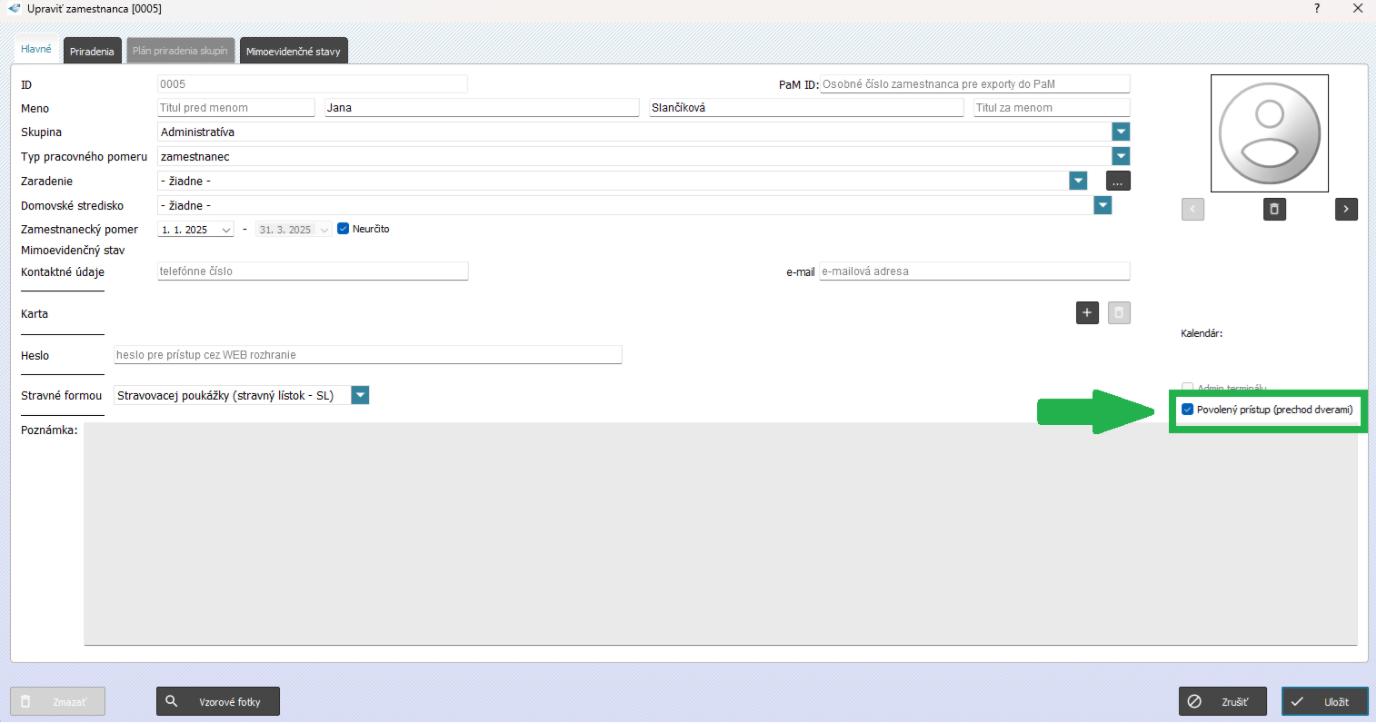This screenshot has width=1376, height=724.
Task: Go to next photo arrow
Action: click(x=1347, y=209)
